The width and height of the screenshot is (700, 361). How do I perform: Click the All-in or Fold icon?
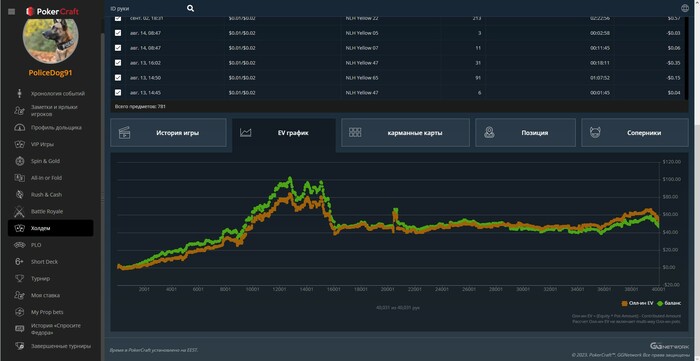[19, 178]
